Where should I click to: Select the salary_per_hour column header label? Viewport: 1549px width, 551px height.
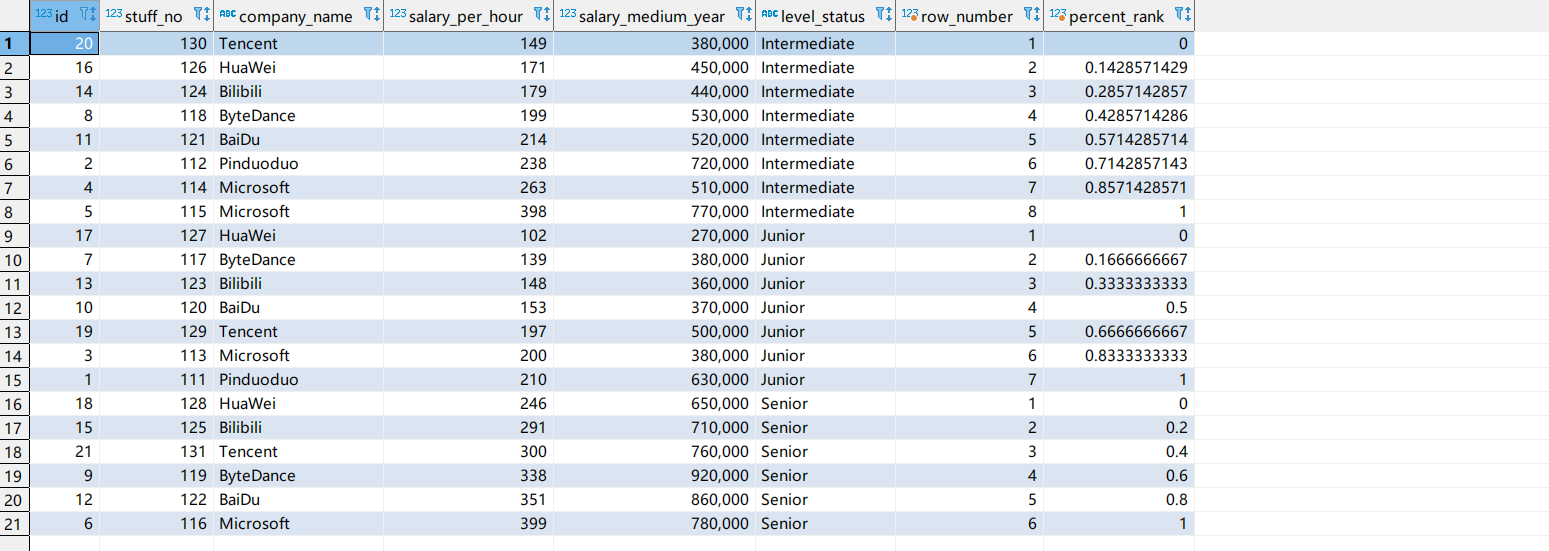[466, 15]
